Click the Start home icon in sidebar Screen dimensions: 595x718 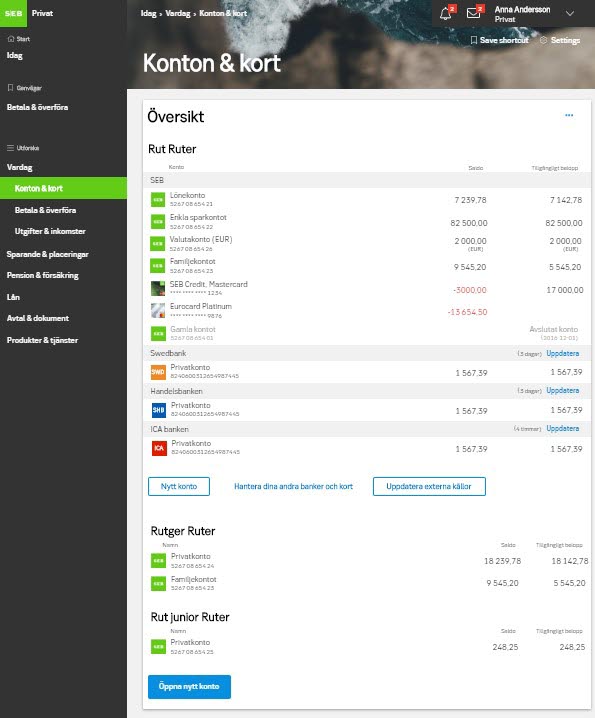pos(11,39)
